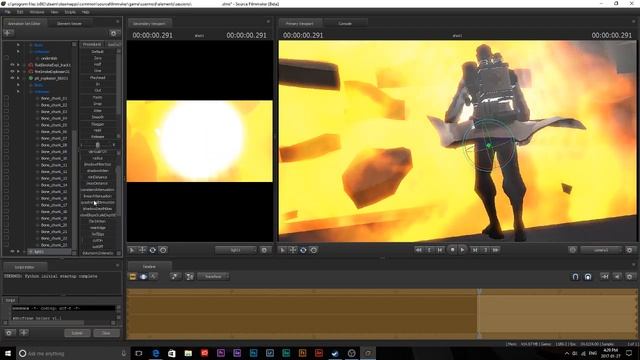Open timeline gear settings
The height and width of the screenshot is (360, 640).
[x=630, y=277]
